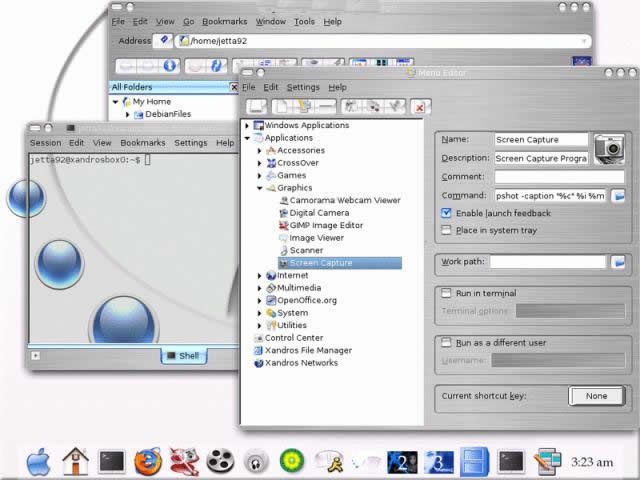Open Firefox from the dock

(x=148, y=462)
